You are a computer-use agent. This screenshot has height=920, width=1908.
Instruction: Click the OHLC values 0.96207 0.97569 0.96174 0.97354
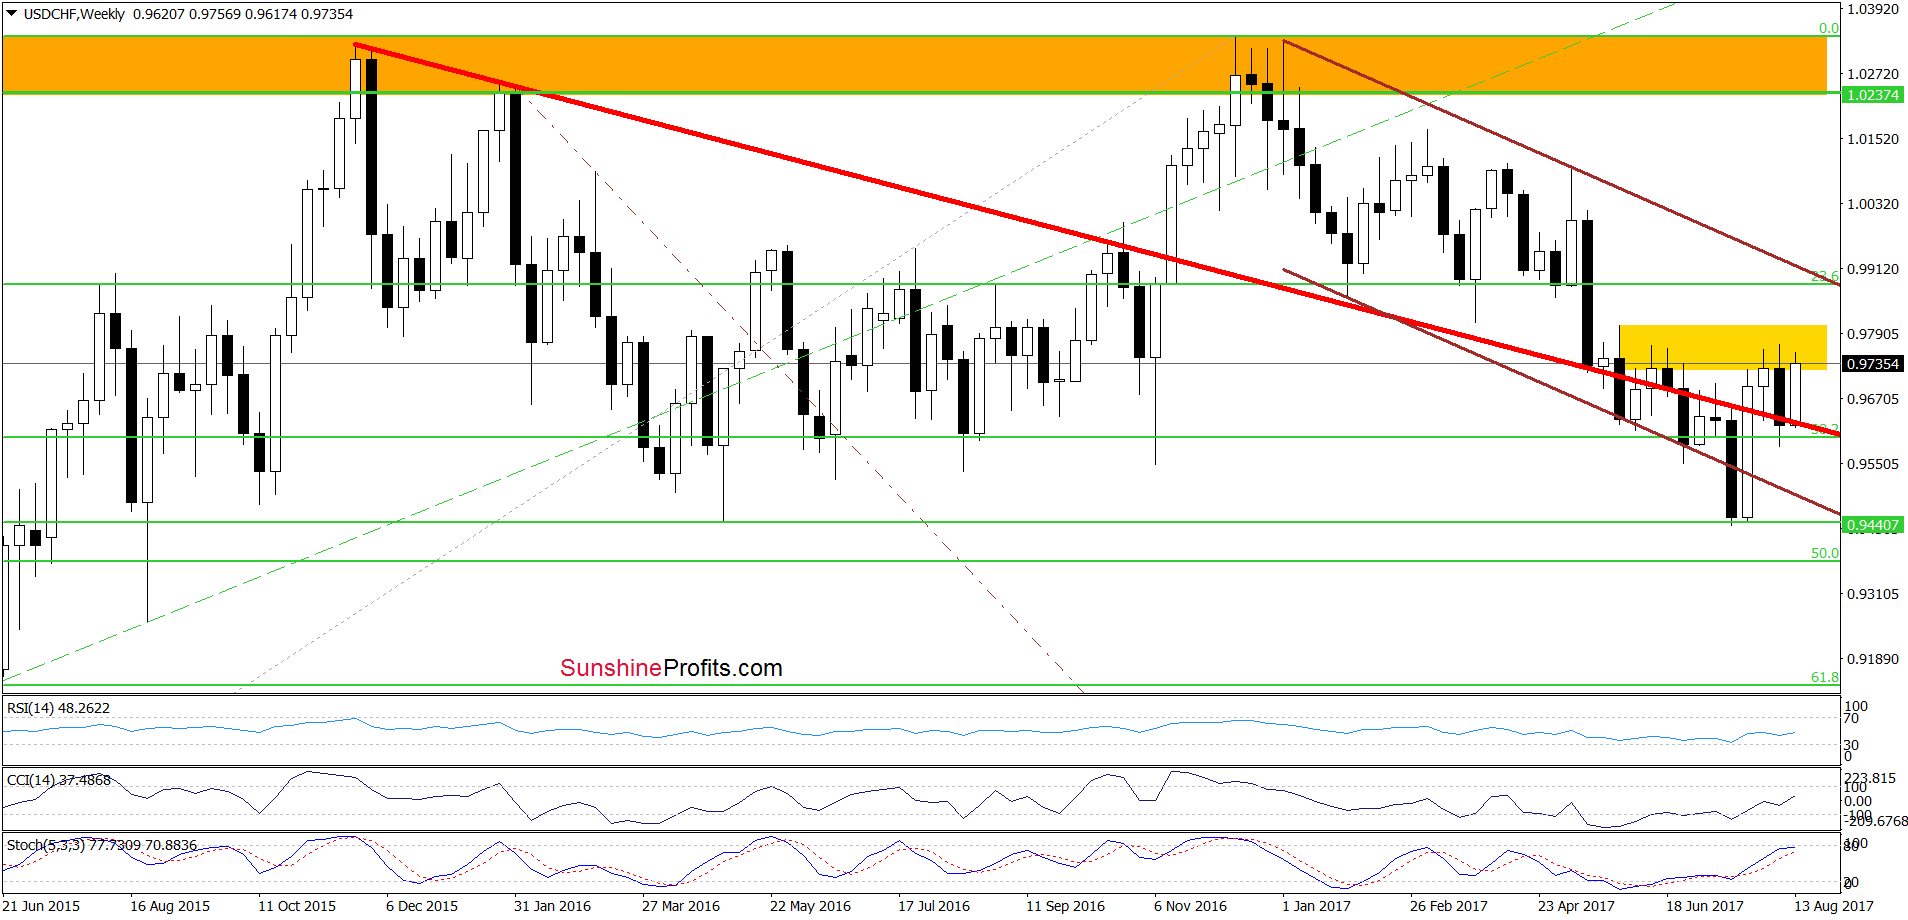click(243, 14)
